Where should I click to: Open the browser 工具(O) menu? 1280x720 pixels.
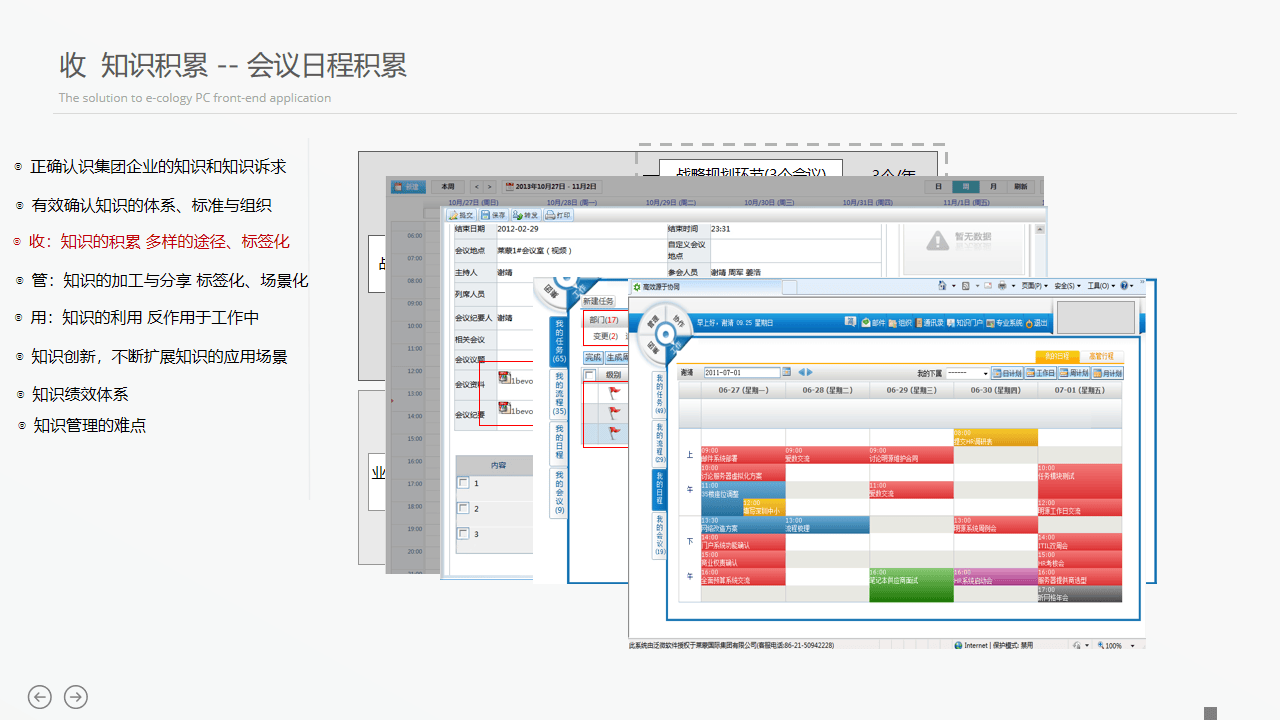click(1101, 286)
